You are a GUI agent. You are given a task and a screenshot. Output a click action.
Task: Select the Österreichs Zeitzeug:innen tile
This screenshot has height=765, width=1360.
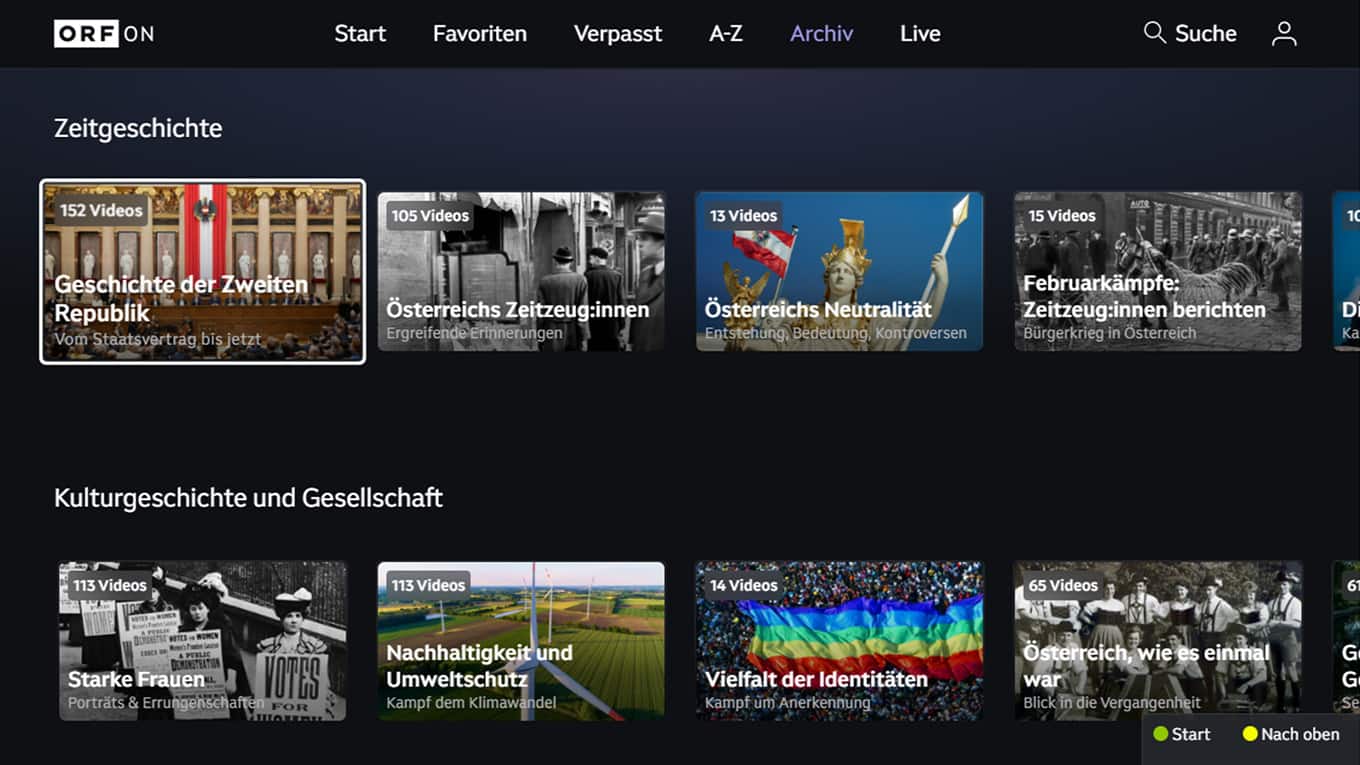521,271
